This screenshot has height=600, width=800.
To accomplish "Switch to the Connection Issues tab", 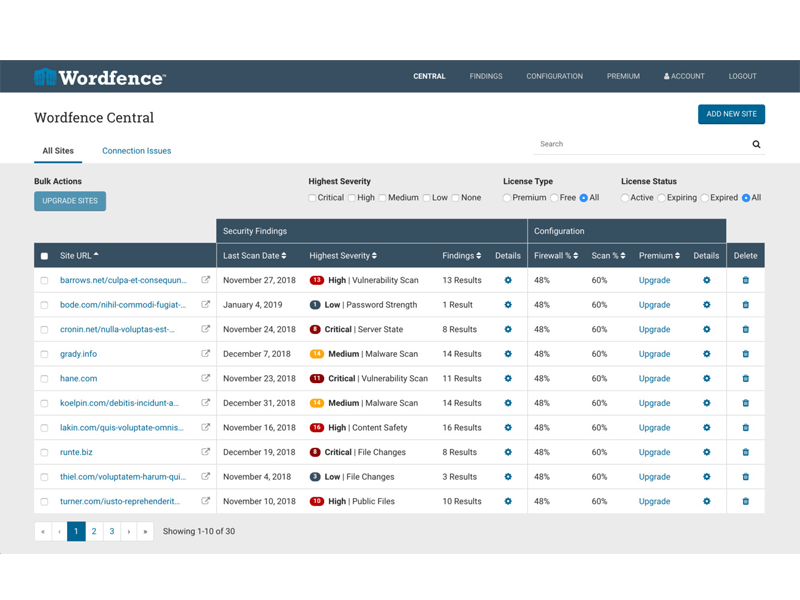I will click(x=137, y=151).
